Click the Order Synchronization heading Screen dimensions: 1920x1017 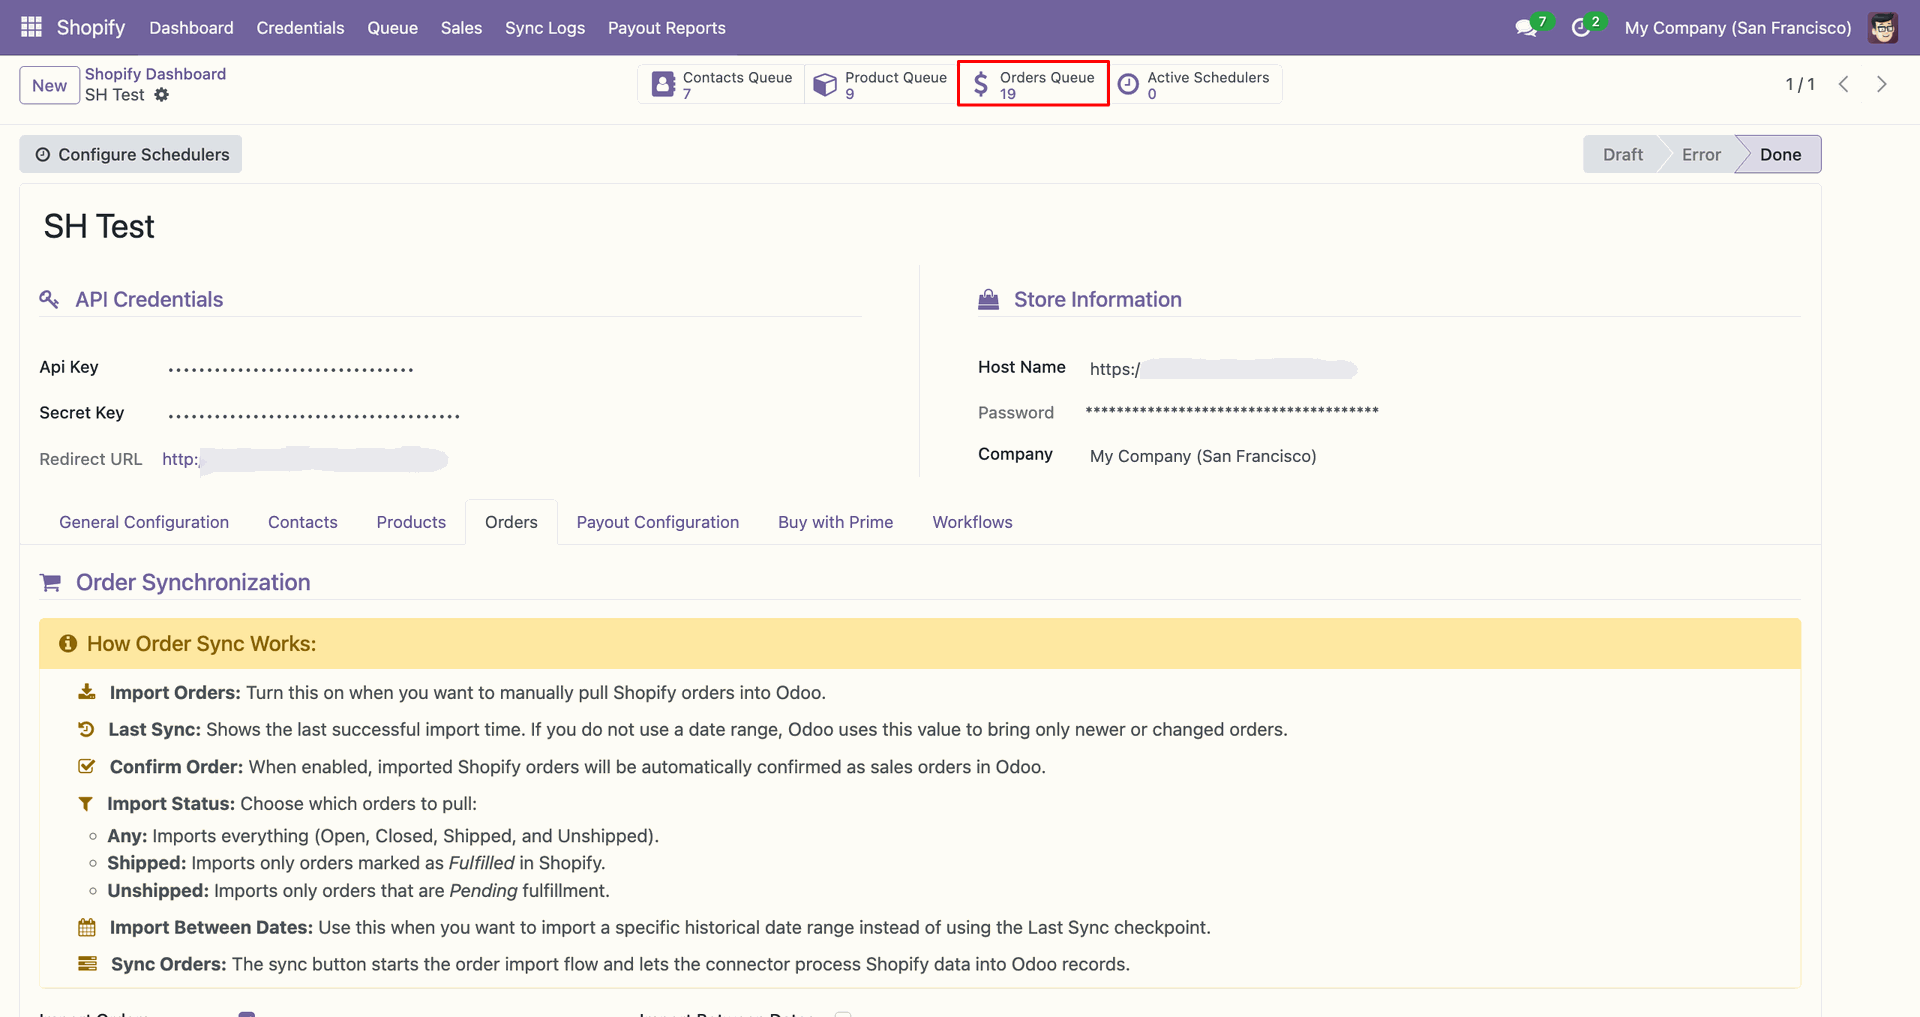(193, 582)
